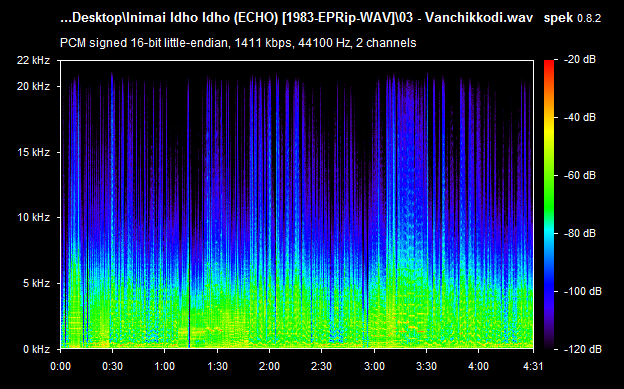Screen dimensions: 624x389
Task: Click the 20 kHz frequency label
Action: [x=33, y=86]
